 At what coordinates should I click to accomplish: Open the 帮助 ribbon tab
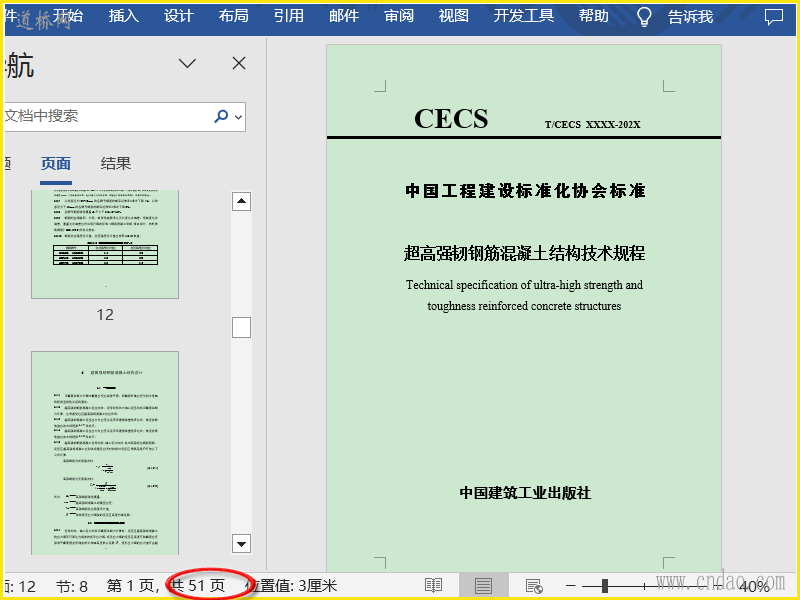593,16
